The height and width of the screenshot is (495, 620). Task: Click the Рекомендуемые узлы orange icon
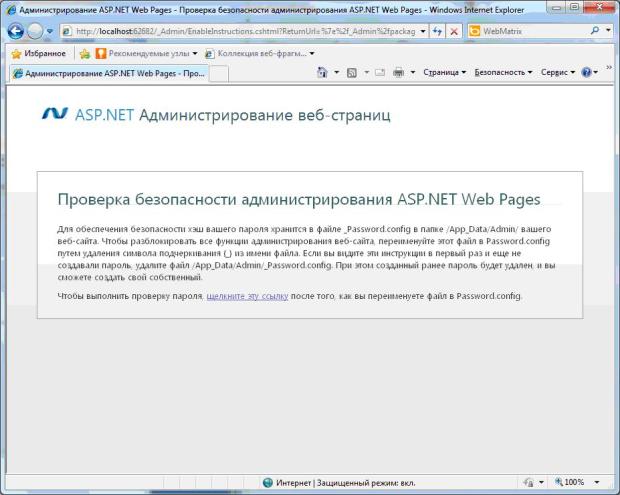click(101, 53)
